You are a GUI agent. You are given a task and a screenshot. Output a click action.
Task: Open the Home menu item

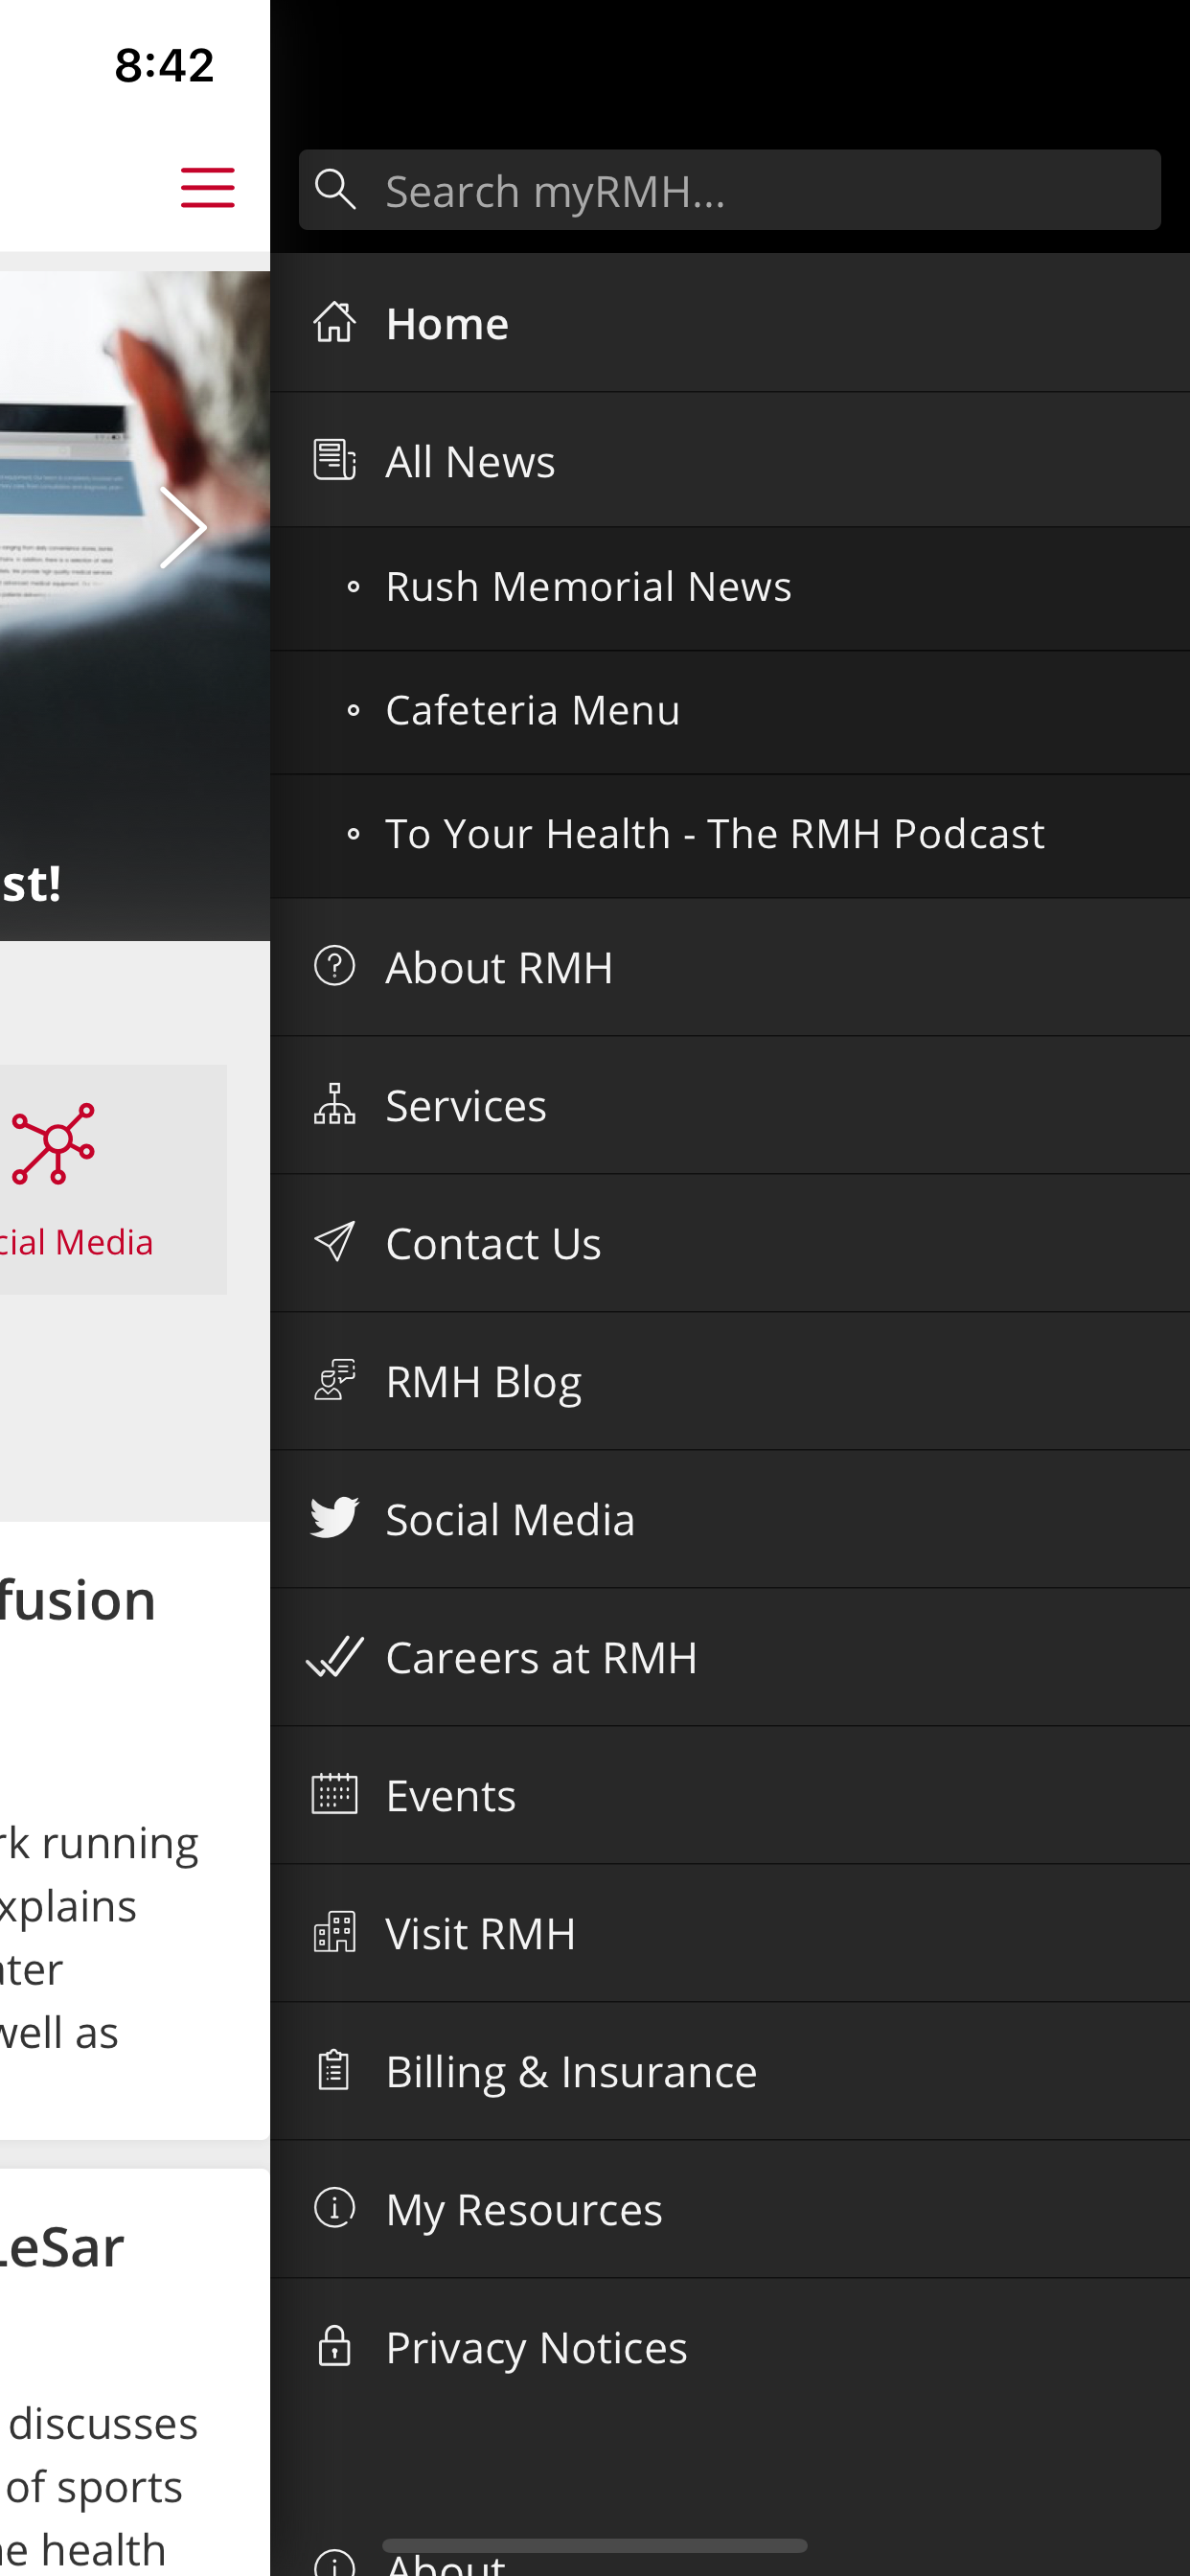tap(730, 323)
